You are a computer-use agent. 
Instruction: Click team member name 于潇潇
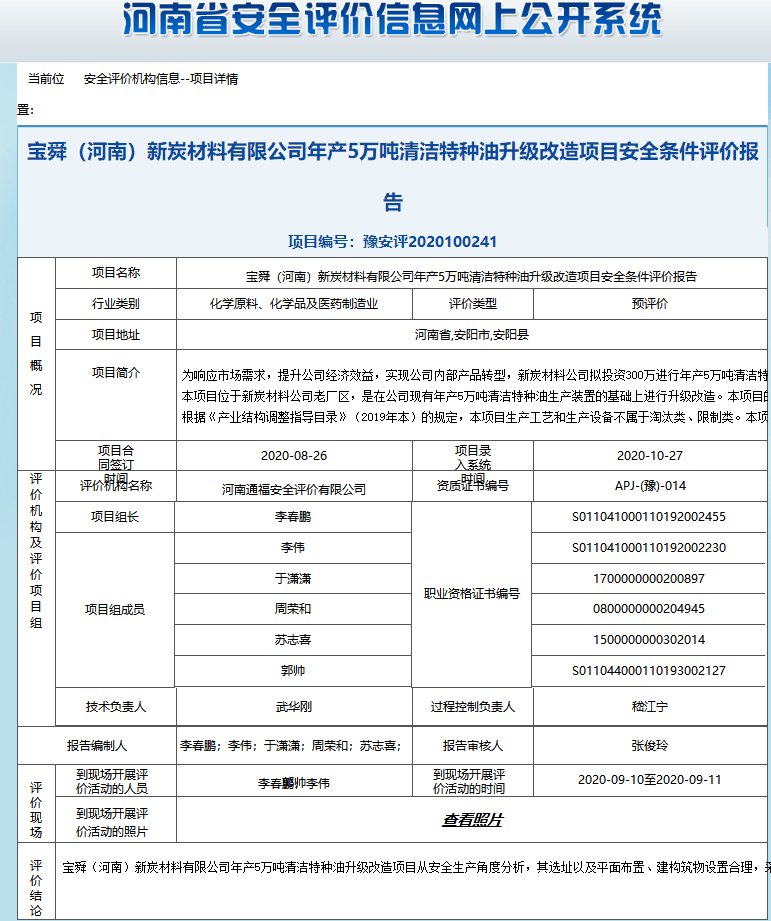(x=292, y=579)
